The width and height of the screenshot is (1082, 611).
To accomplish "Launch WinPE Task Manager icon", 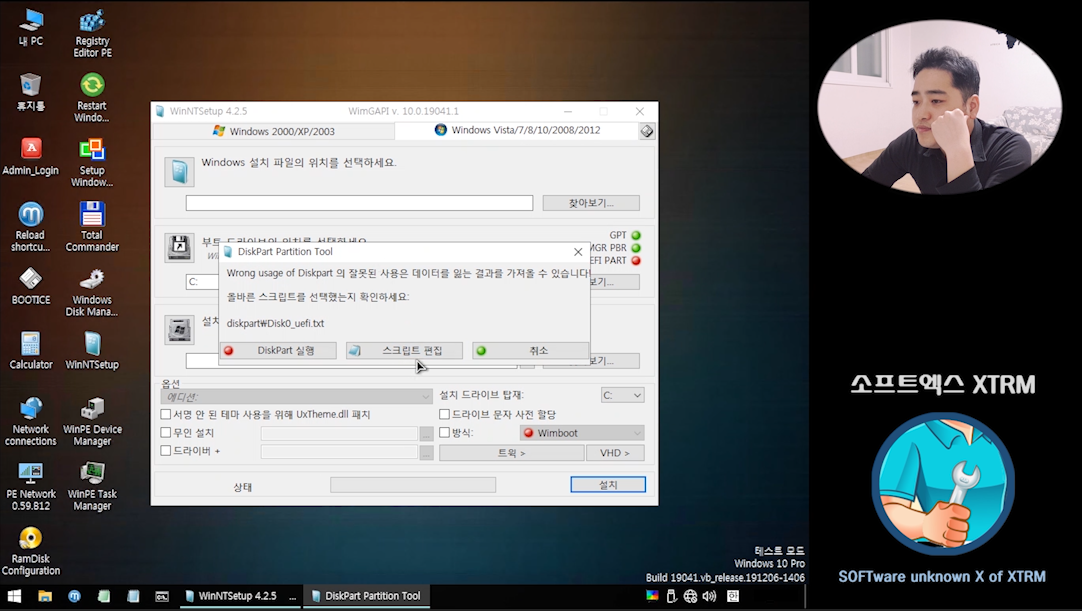I will (92, 486).
